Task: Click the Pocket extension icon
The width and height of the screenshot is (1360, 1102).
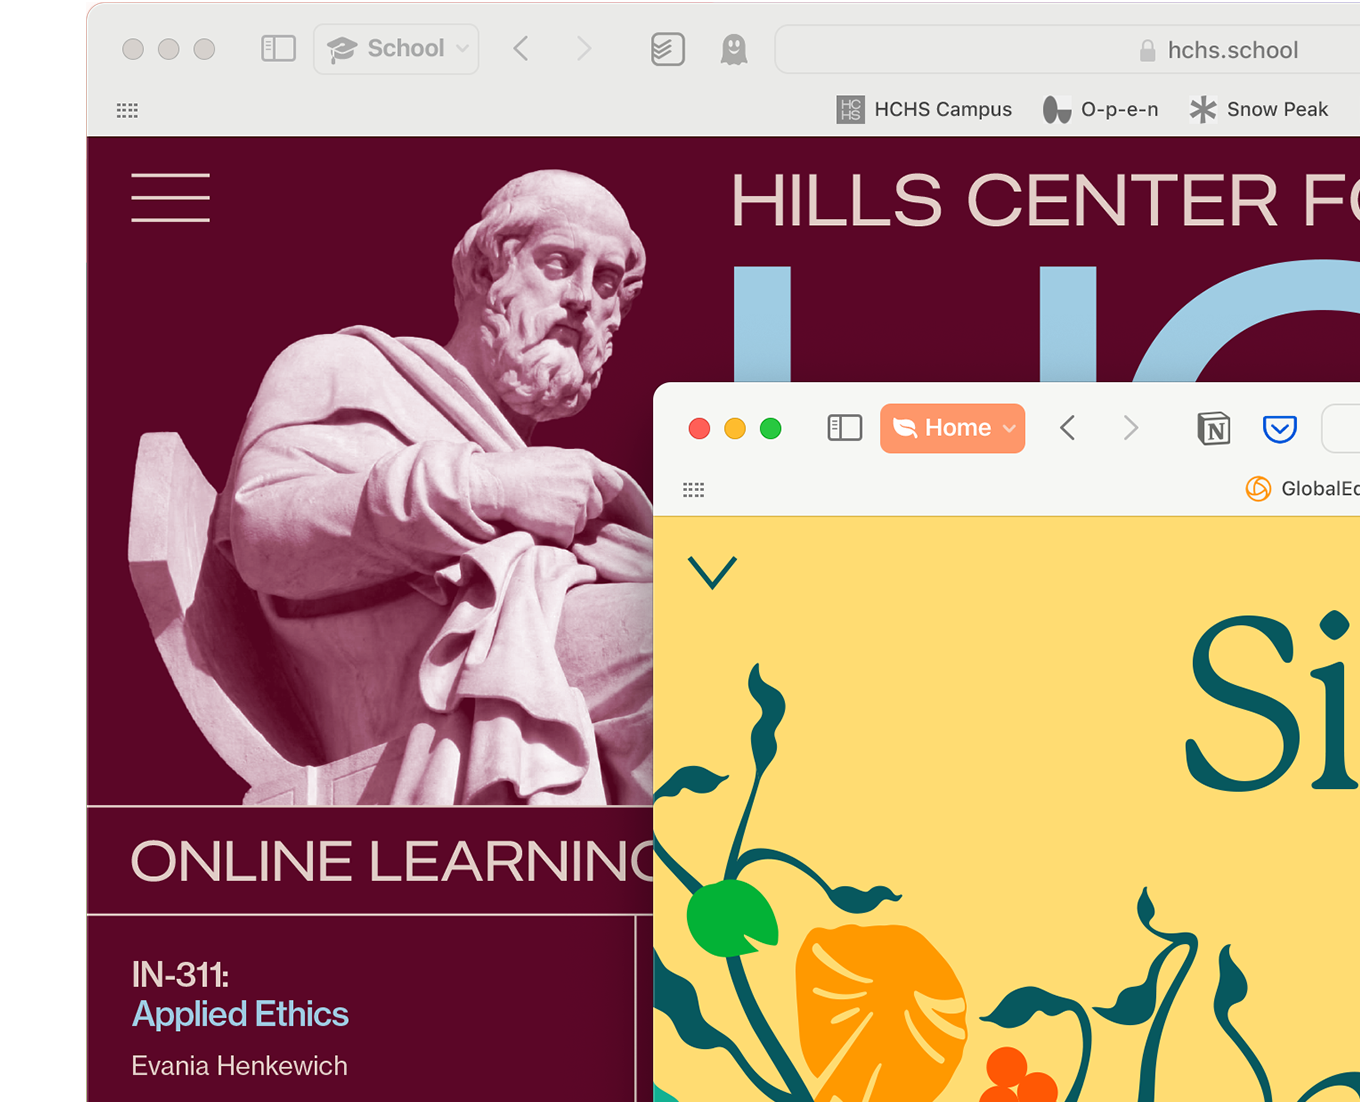Action: pyautogui.click(x=1280, y=429)
